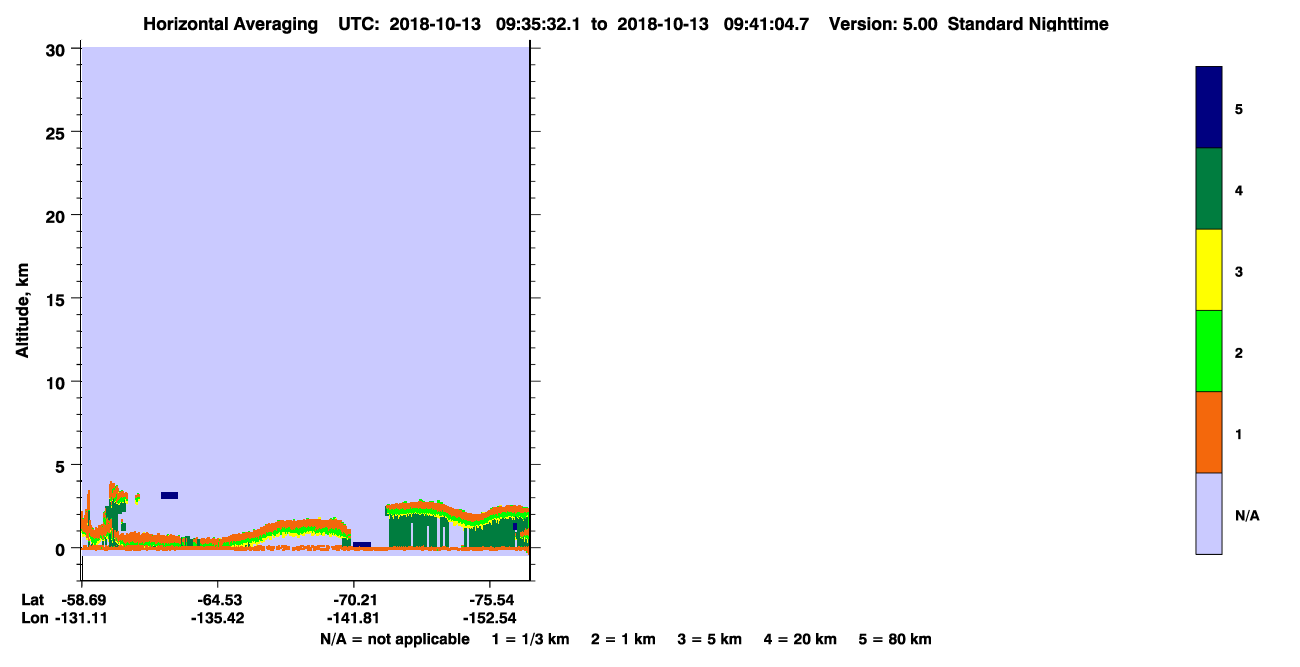Click the 10 km altitude tick label
The height and width of the screenshot is (667, 1300).
(57, 382)
